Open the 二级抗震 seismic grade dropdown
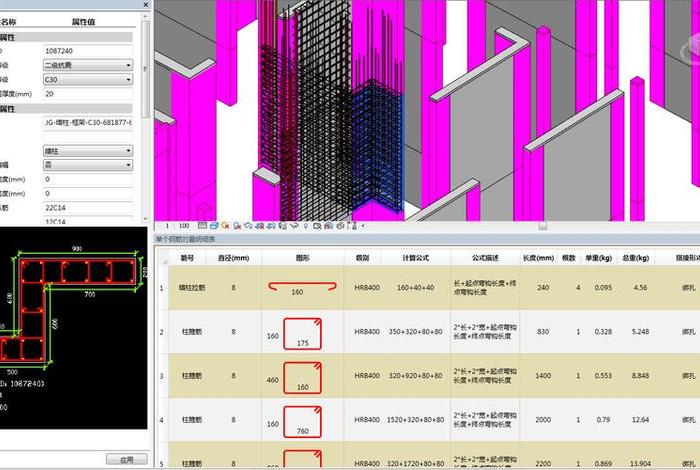The height and width of the screenshot is (470, 700). 88,65
